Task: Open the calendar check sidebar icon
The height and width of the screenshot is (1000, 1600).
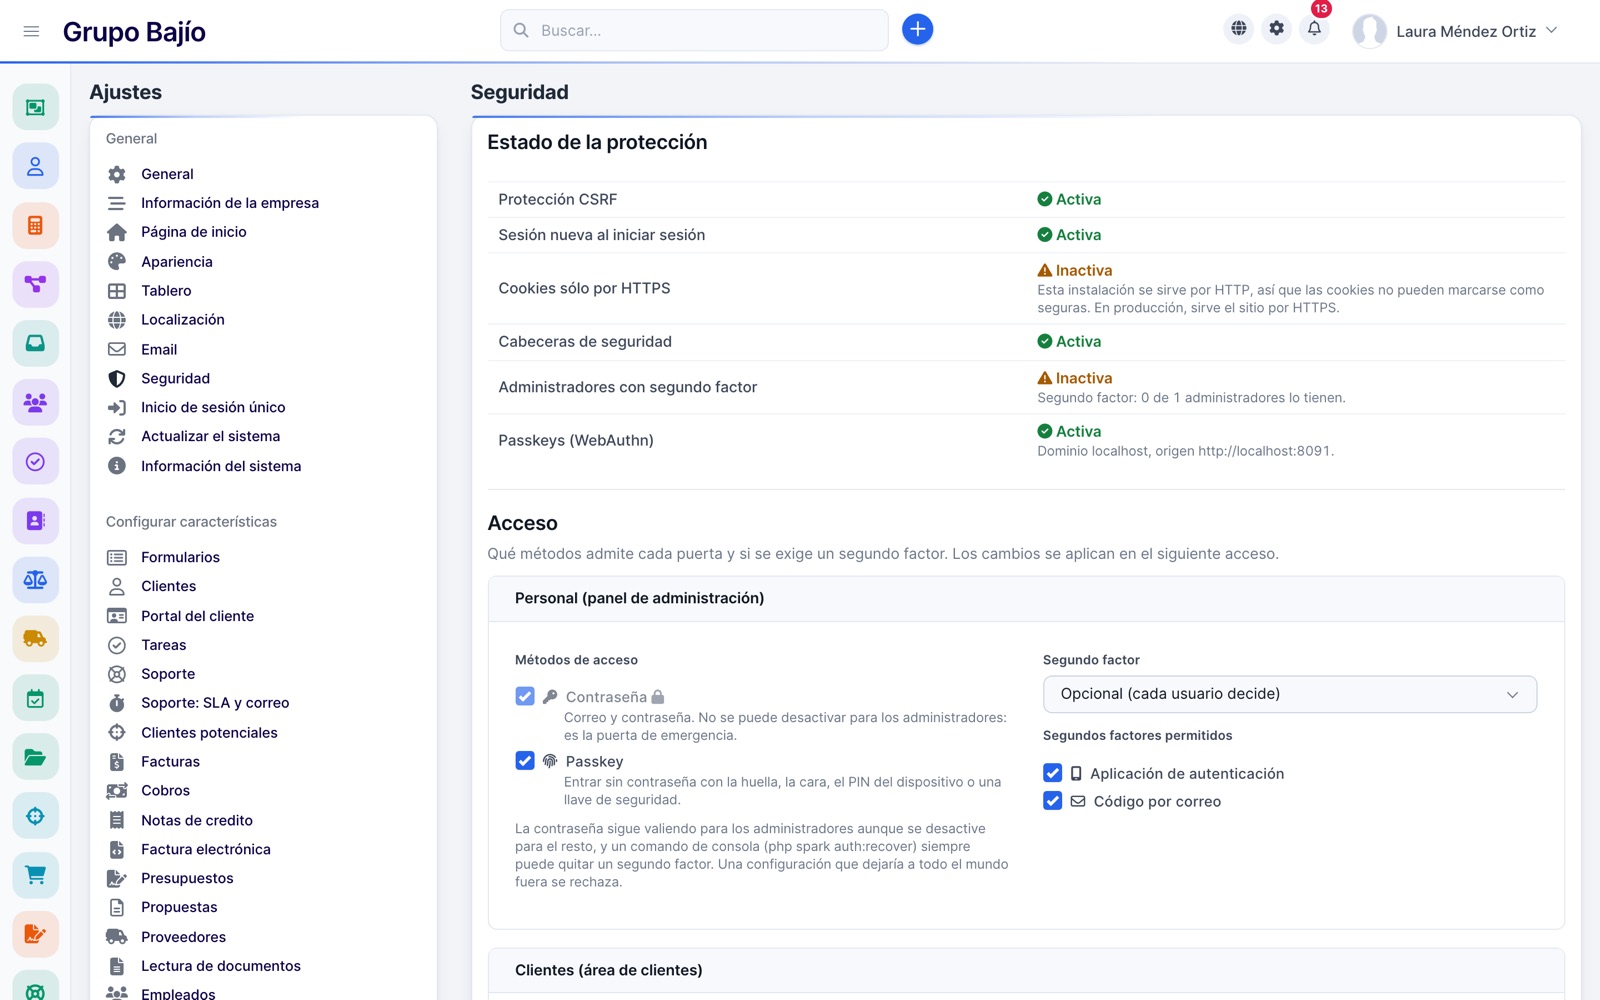Action: pos(35,698)
